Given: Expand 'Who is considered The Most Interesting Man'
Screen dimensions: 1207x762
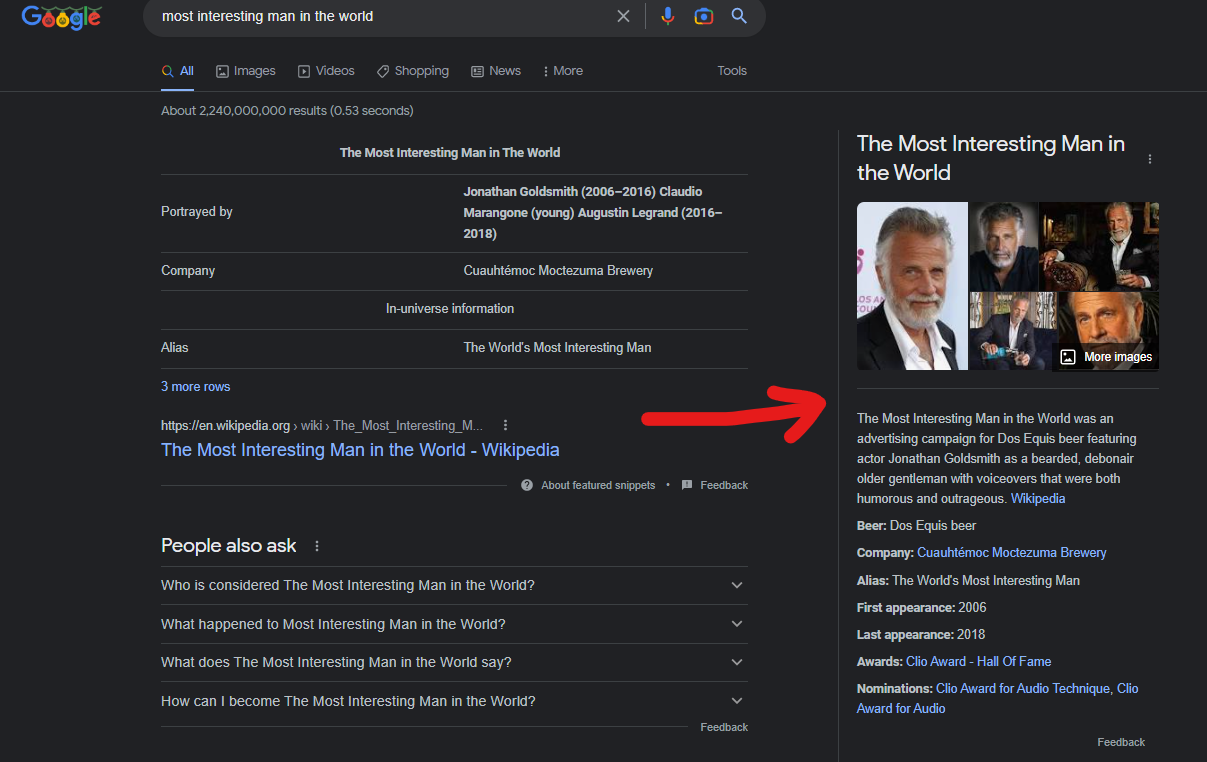Looking at the screenshot, I should tap(454, 585).
